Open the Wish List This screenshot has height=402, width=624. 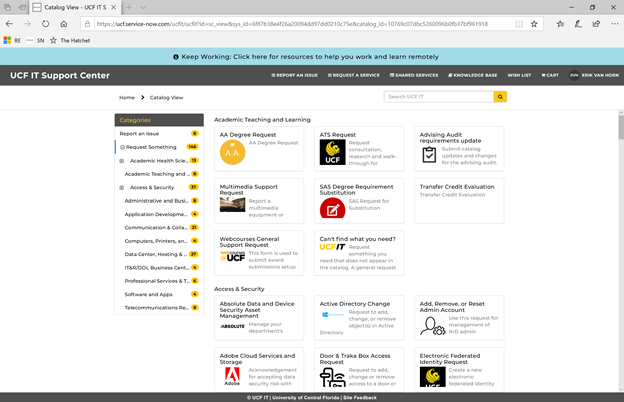[x=519, y=75]
